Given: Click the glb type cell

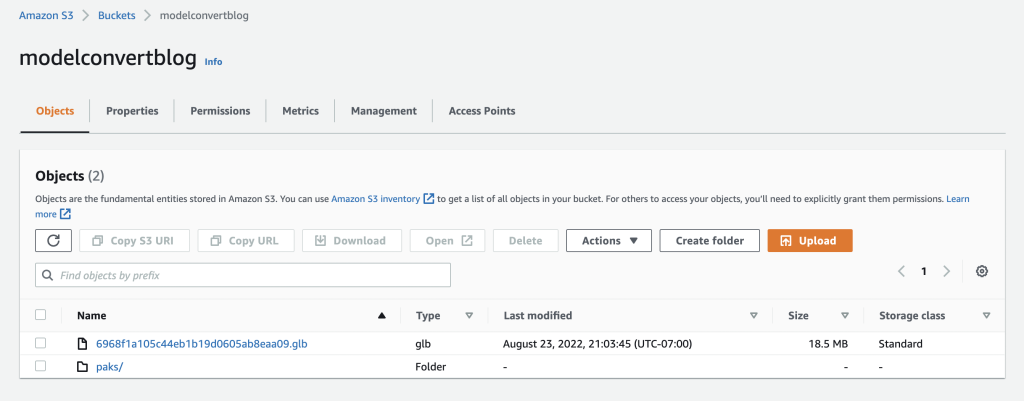Looking at the screenshot, I should click(x=424, y=344).
